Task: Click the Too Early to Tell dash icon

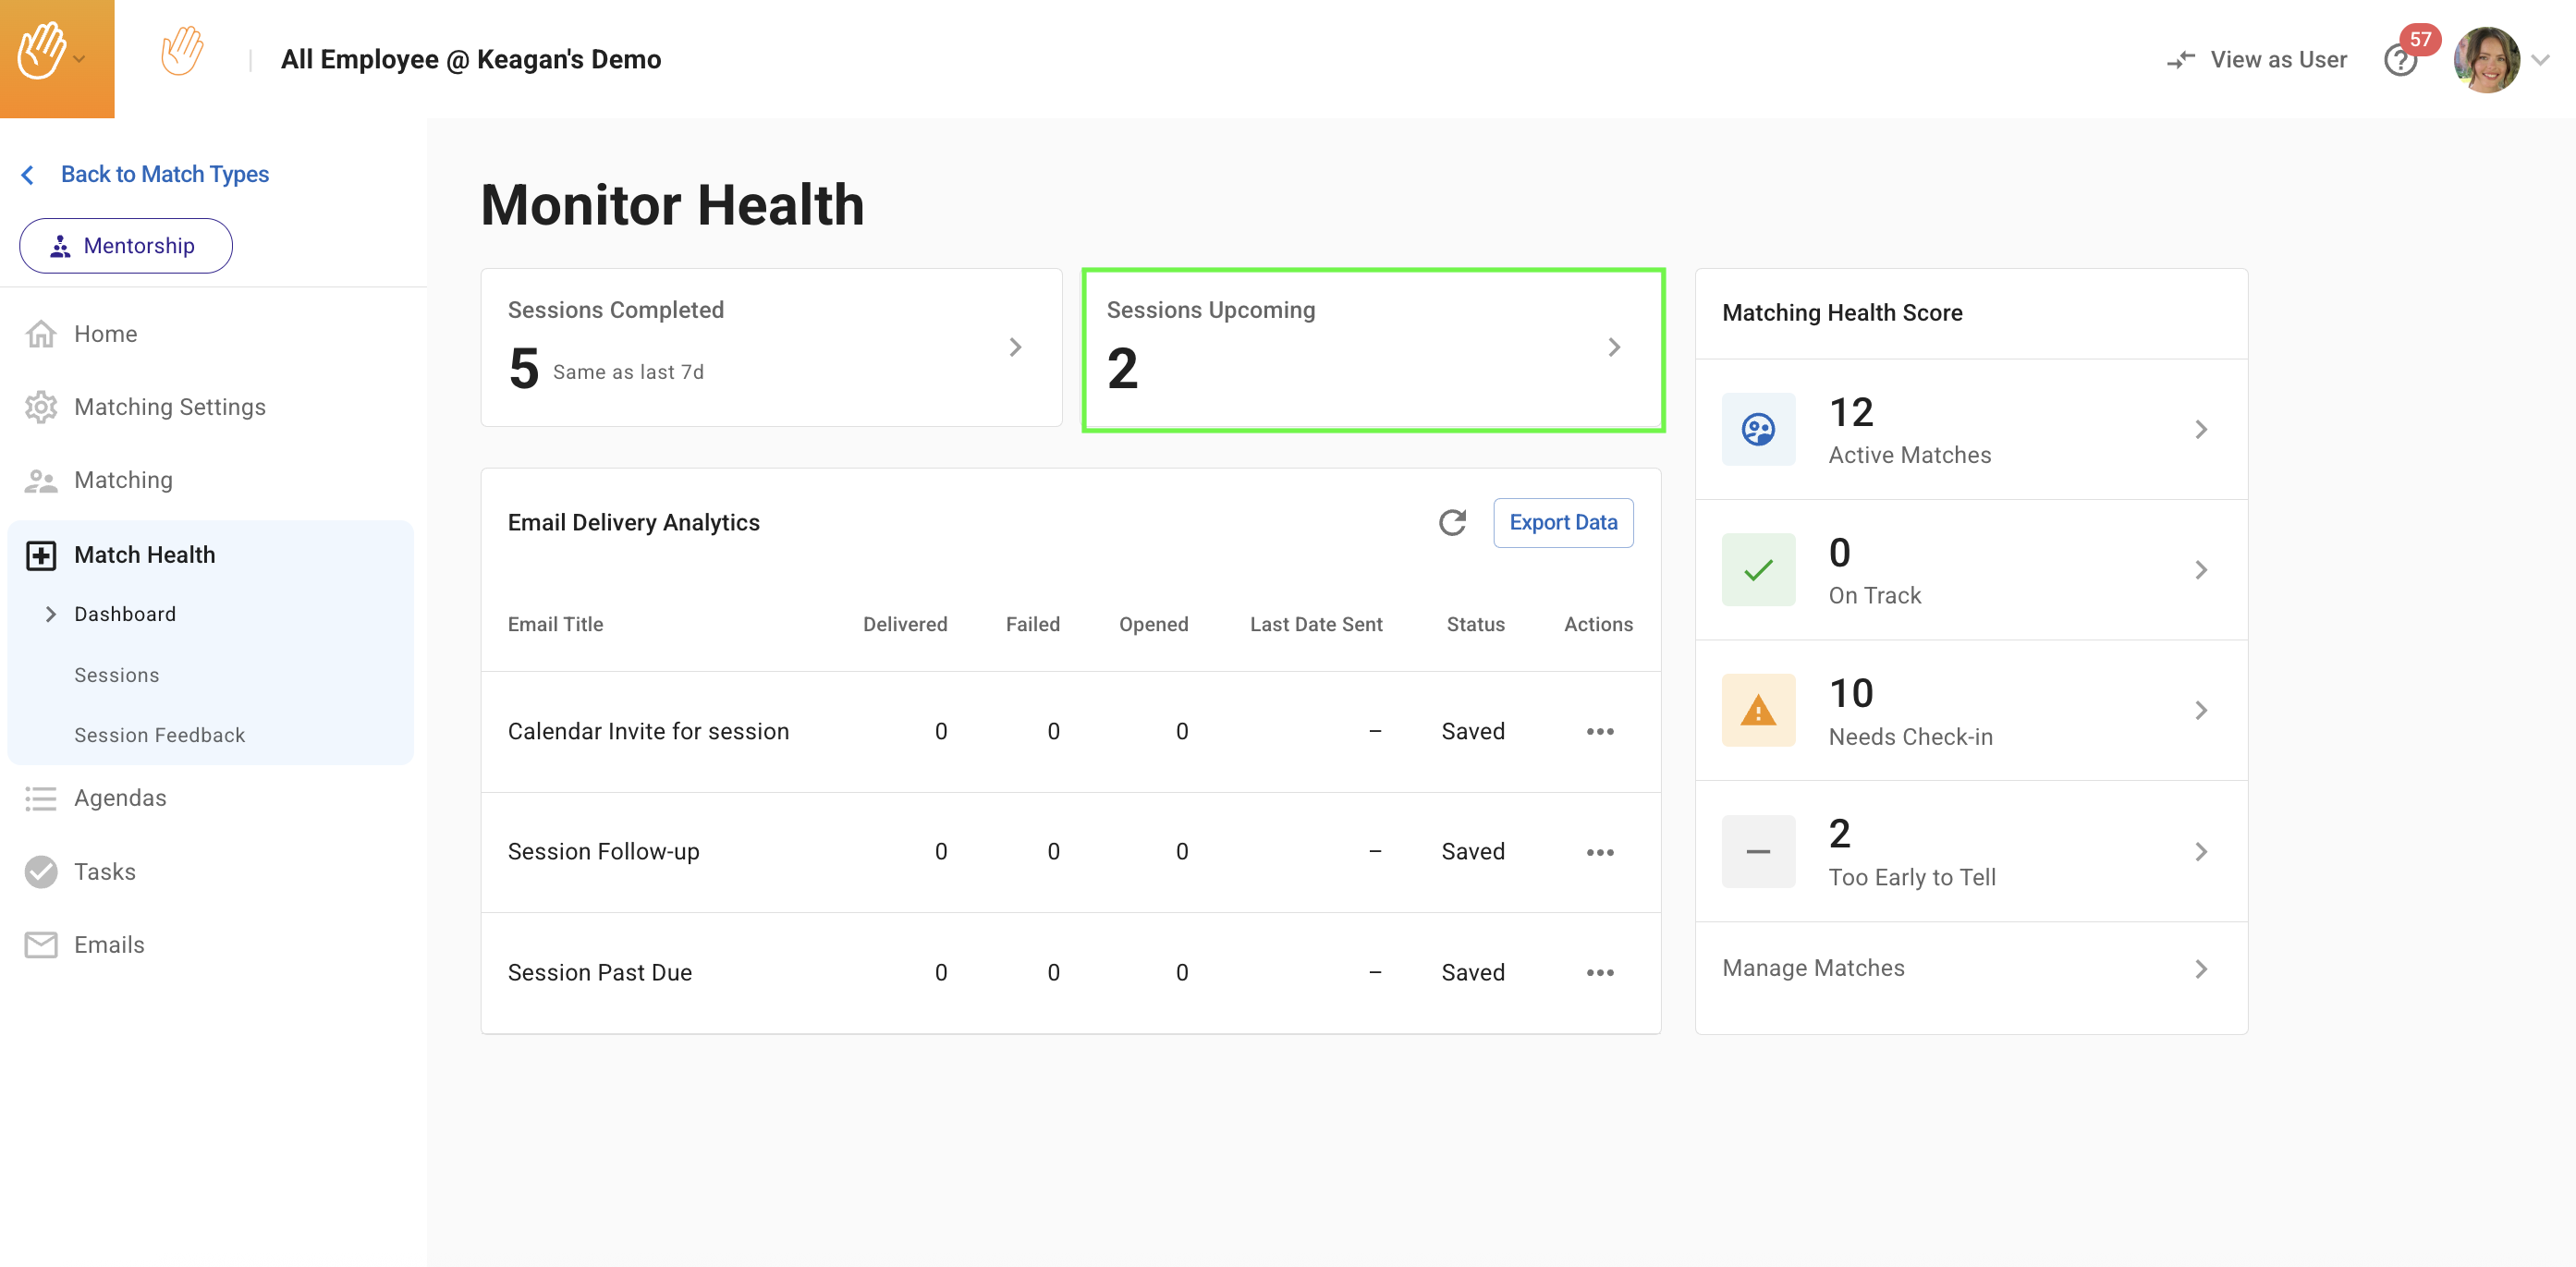Action: [1758, 852]
